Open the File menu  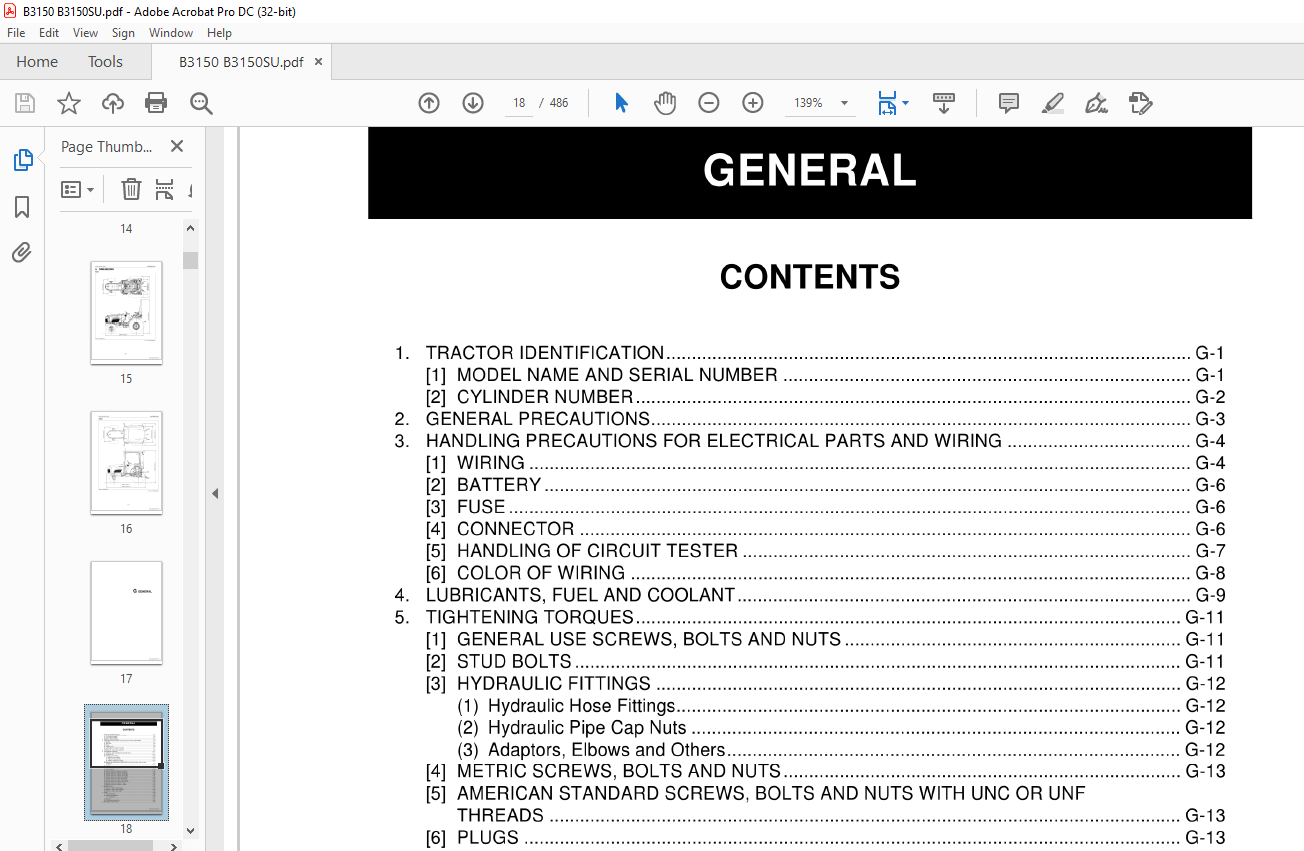pos(16,33)
